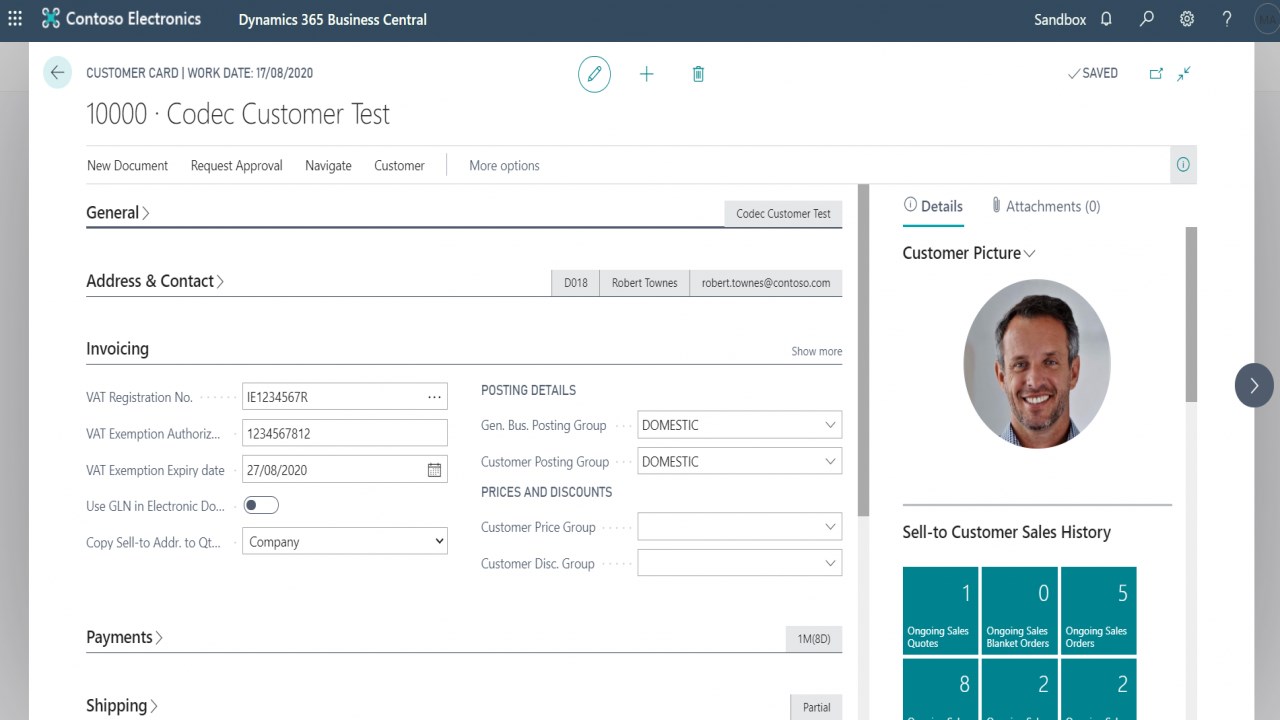Click the customer card vertical scrollbar
The width and height of the screenshot is (1280, 720).
tap(863, 350)
